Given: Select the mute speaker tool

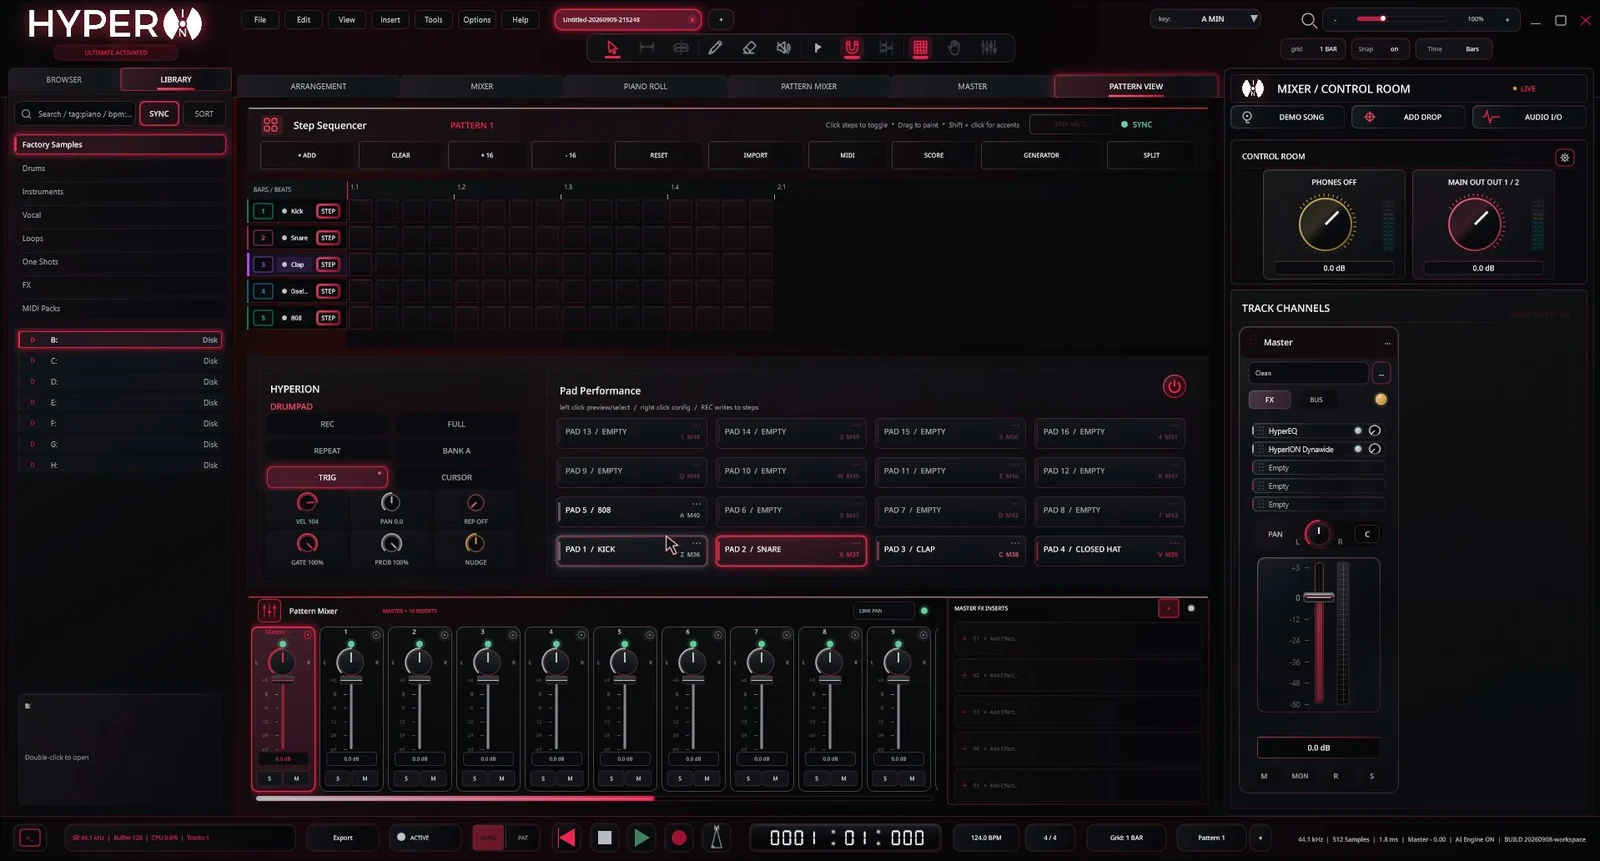Looking at the screenshot, I should coord(784,48).
